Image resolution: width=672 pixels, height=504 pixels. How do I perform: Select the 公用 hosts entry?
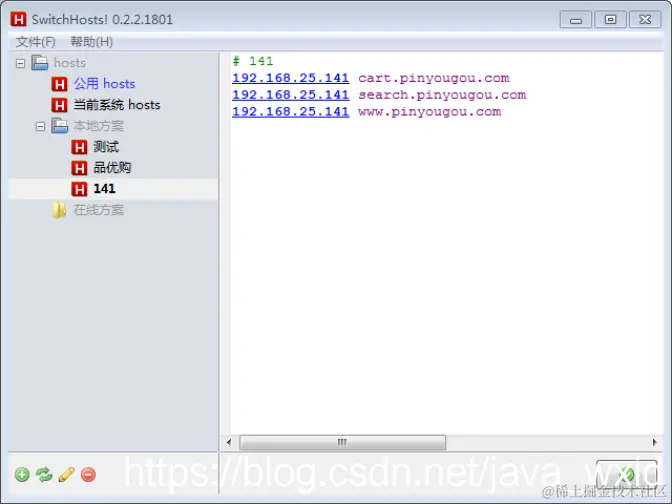coord(104,84)
